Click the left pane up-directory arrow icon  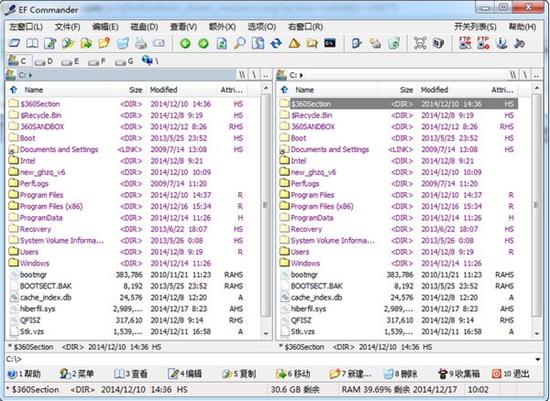(x=13, y=90)
